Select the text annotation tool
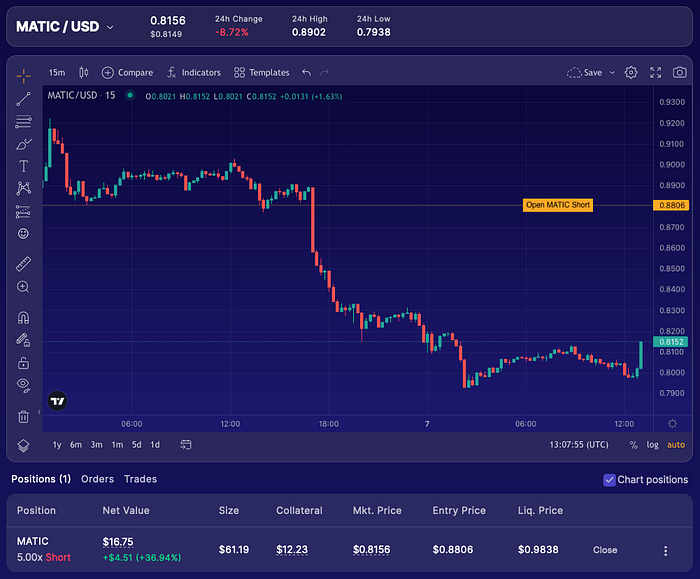The height and width of the screenshot is (579, 700). click(x=24, y=166)
